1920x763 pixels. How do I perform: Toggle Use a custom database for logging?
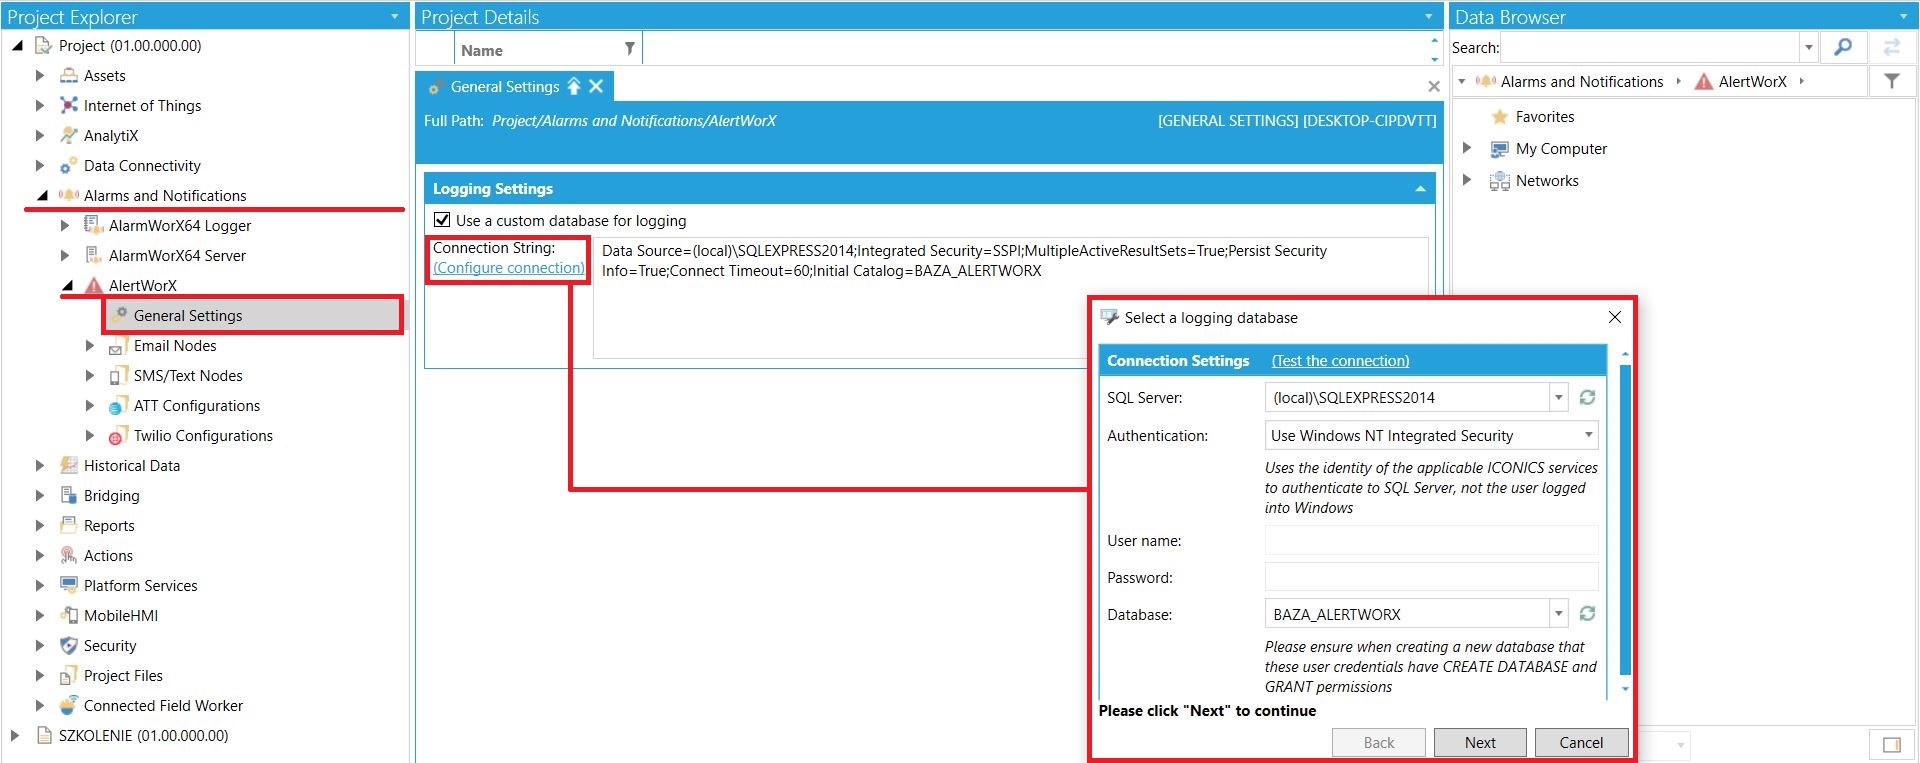[x=442, y=220]
